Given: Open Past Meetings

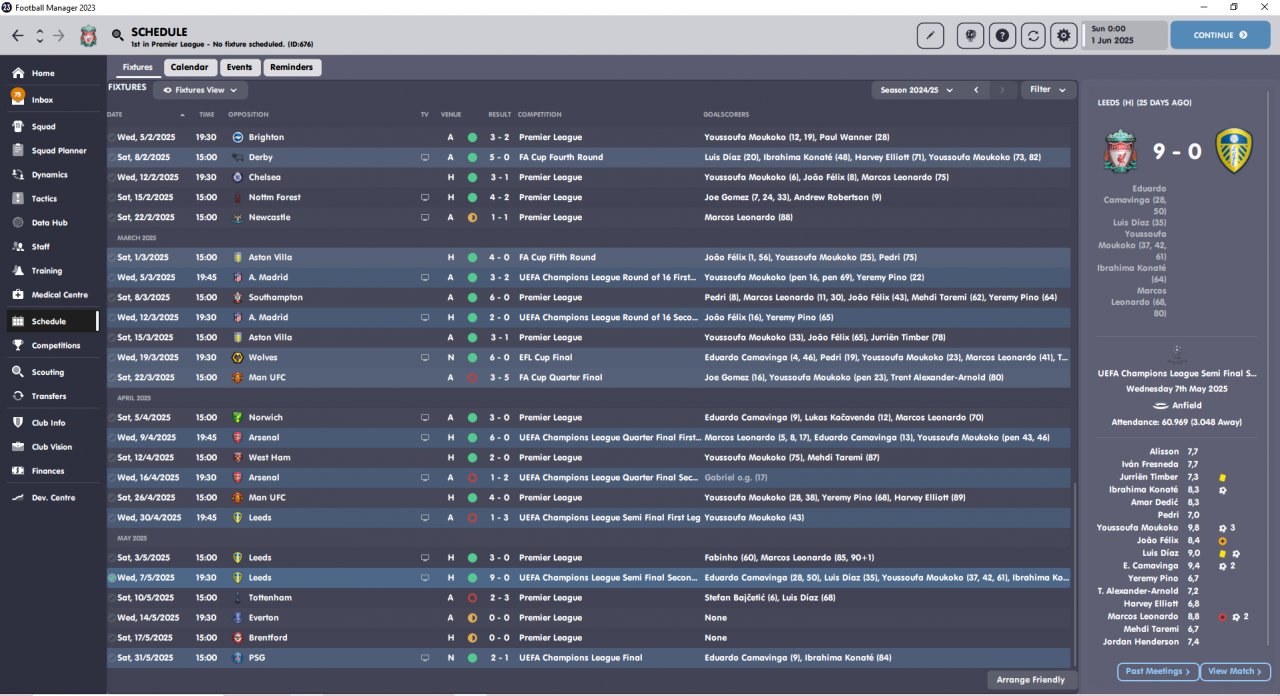Looking at the screenshot, I should (1159, 671).
